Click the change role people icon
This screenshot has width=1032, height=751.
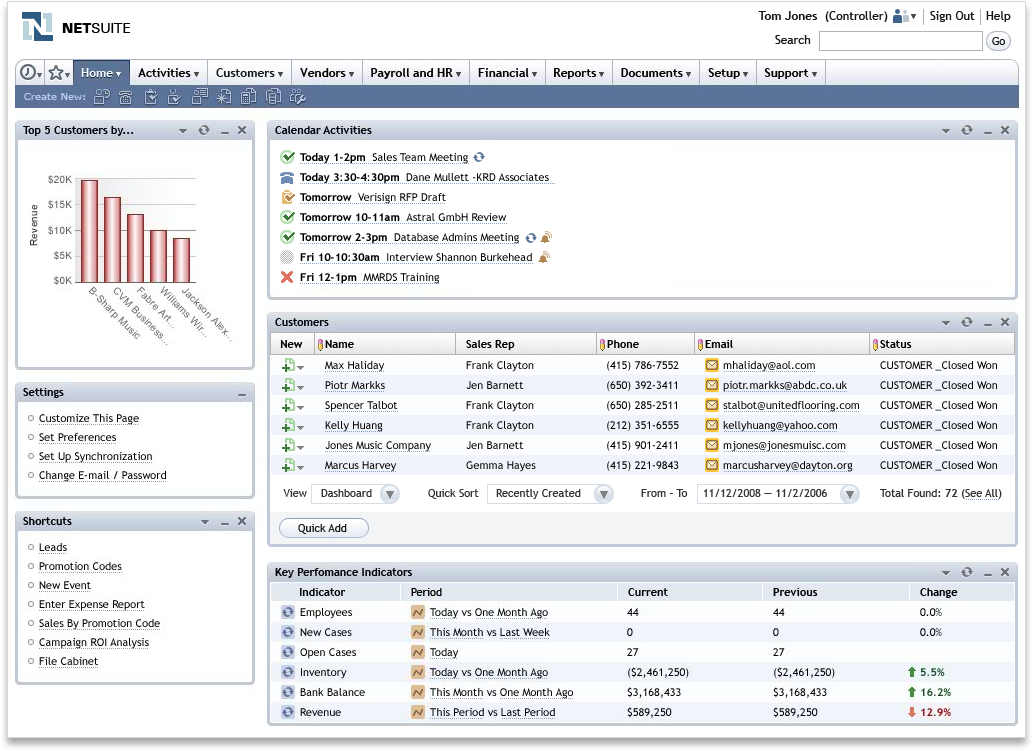(904, 16)
